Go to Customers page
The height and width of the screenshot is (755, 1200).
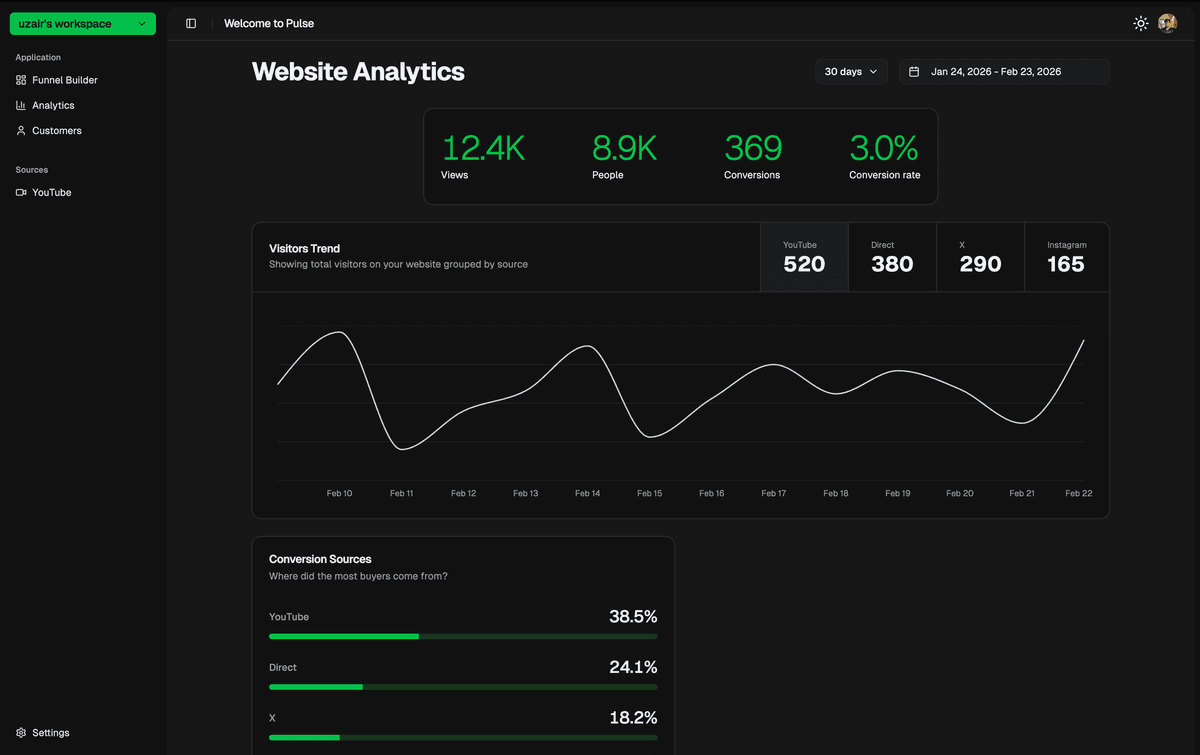click(57, 131)
